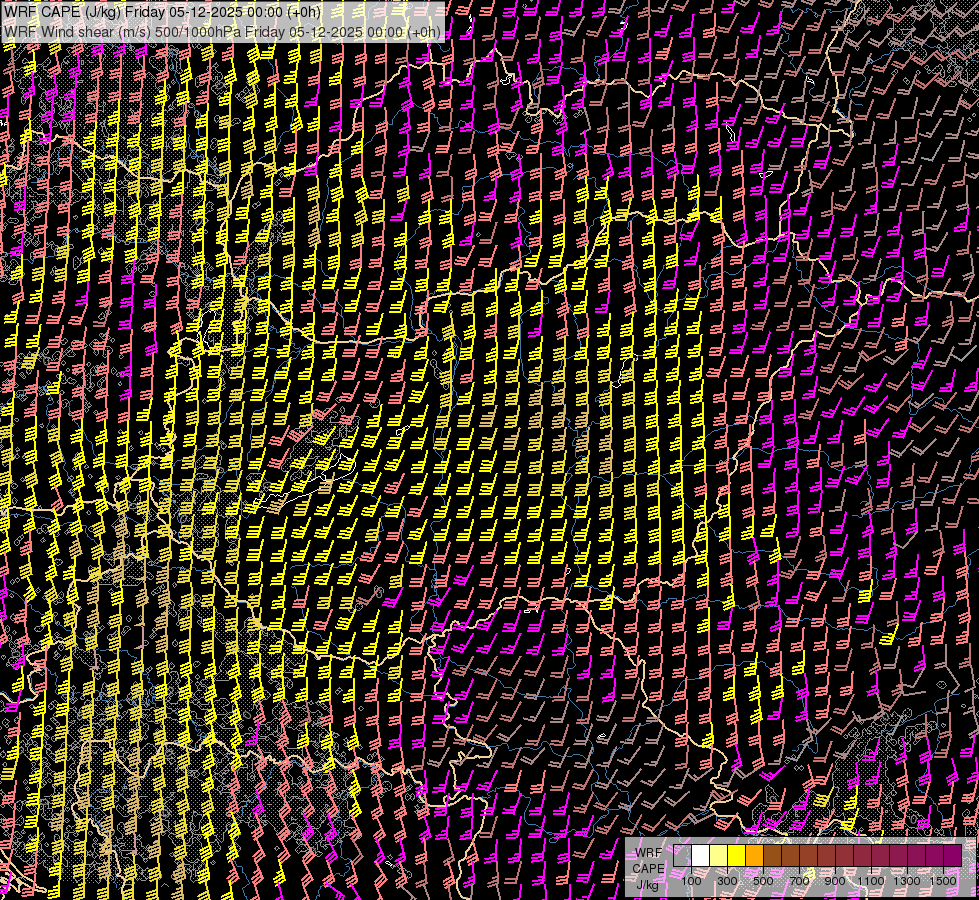Click the 'J/kg' unit label in legend

point(647,885)
